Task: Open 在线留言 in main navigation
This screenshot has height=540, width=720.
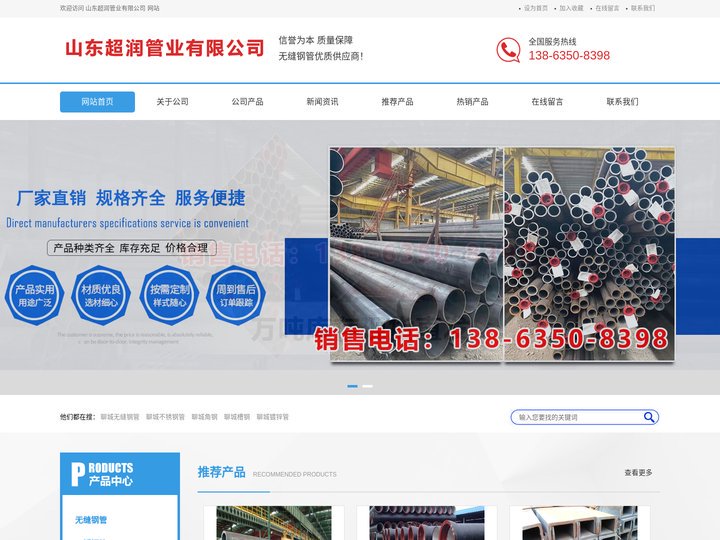Action: coord(547,101)
